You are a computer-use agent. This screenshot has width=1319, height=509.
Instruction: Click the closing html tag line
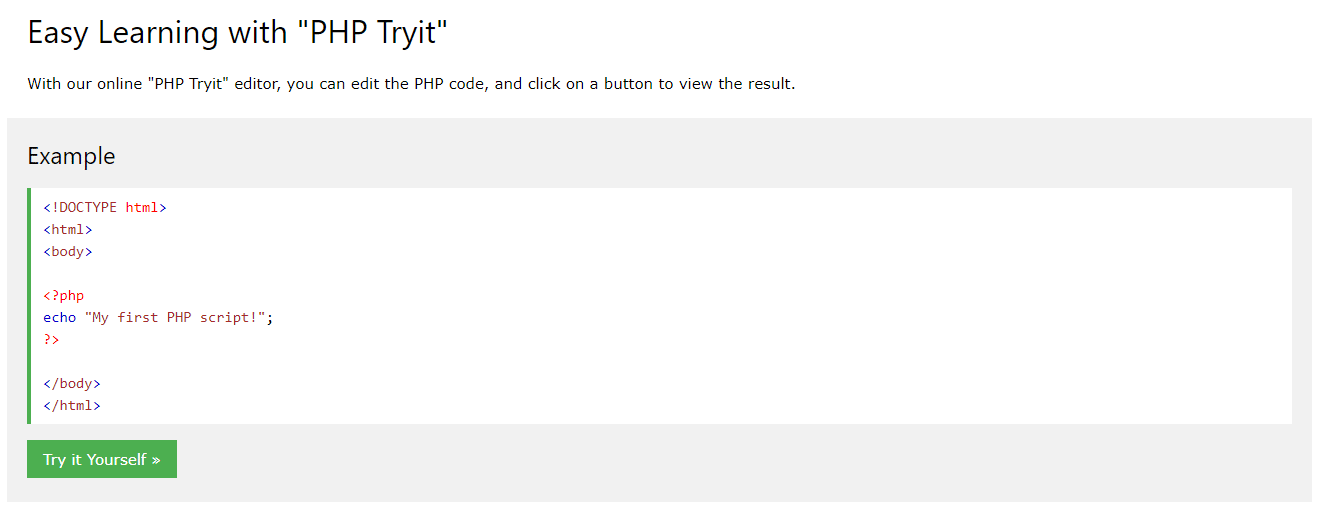point(71,406)
